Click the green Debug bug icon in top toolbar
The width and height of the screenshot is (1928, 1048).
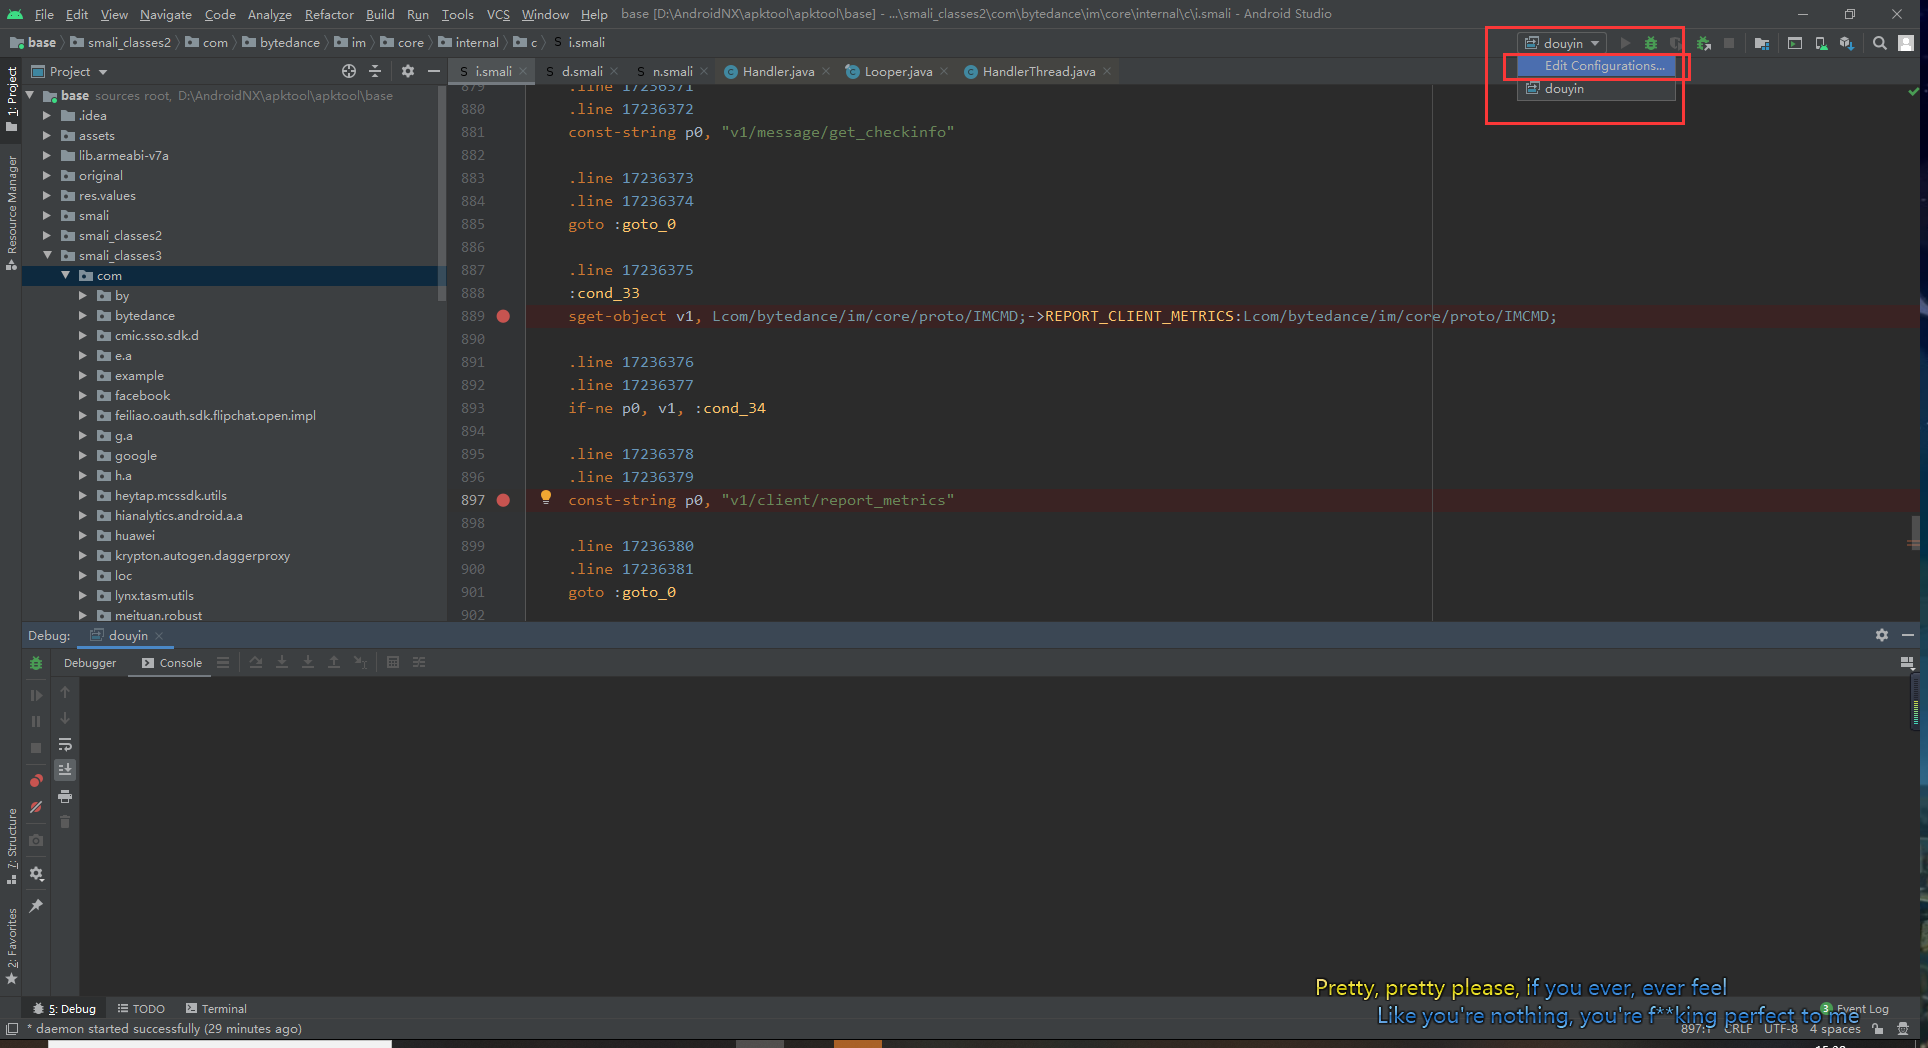point(1651,43)
